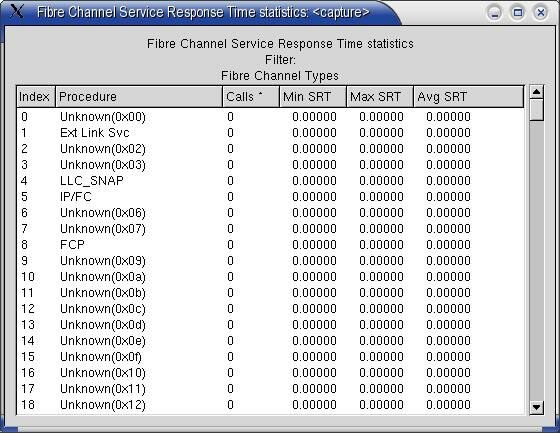Select the Unknown(0x12) row
Image resolution: width=560 pixels, height=433 pixels.
[x=270, y=405]
